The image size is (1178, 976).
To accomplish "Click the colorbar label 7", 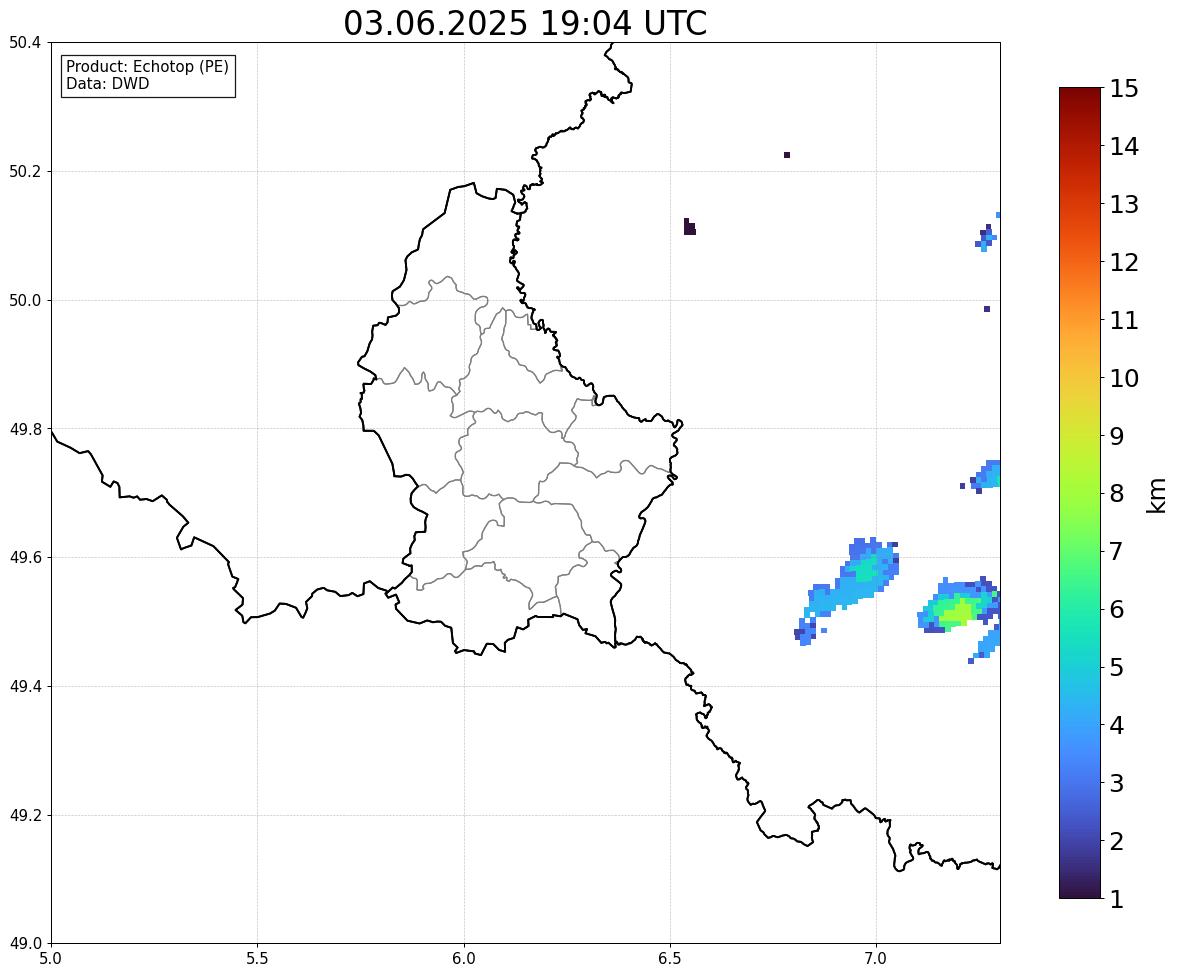I will [x=1116, y=551].
